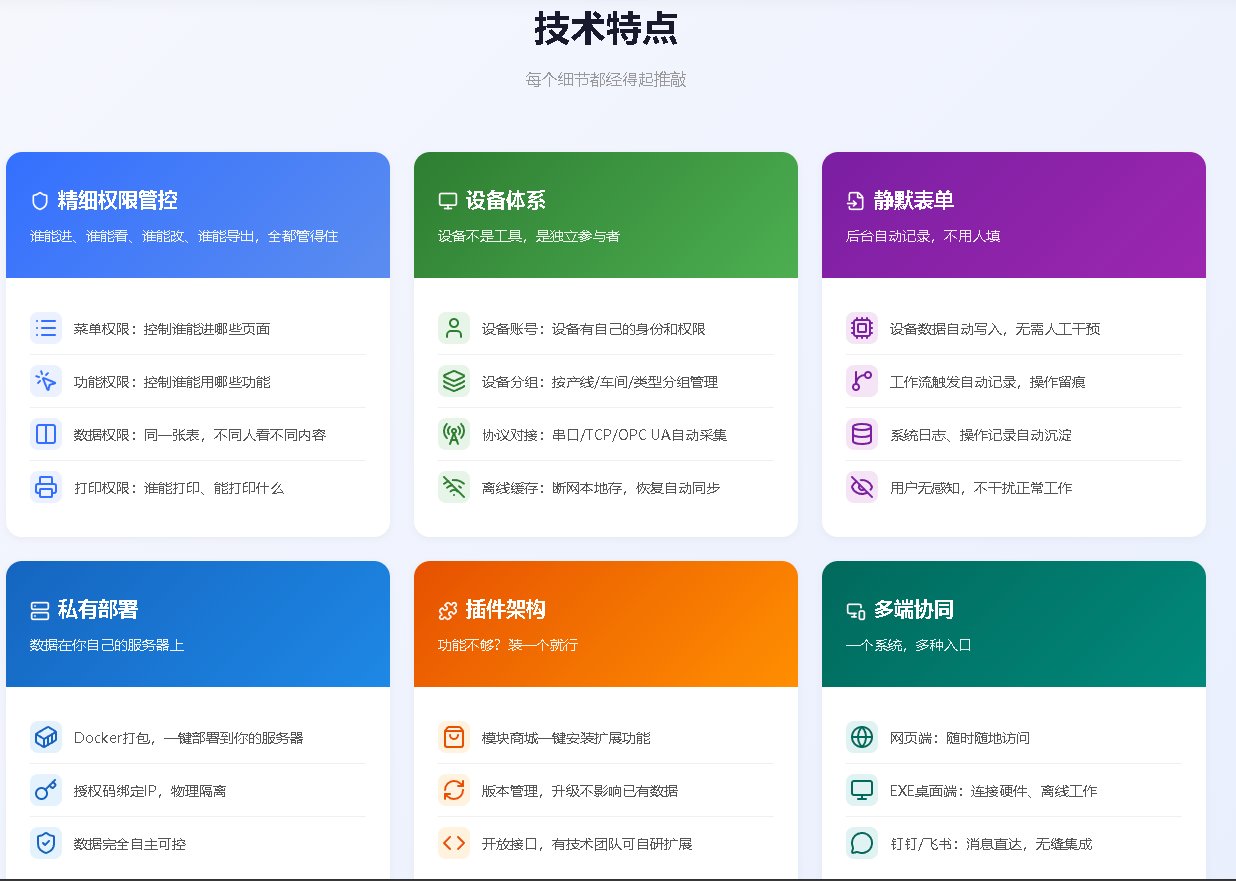Click the 静默表单 card title
Viewport: 1236px width, 881px height.
pos(914,201)
